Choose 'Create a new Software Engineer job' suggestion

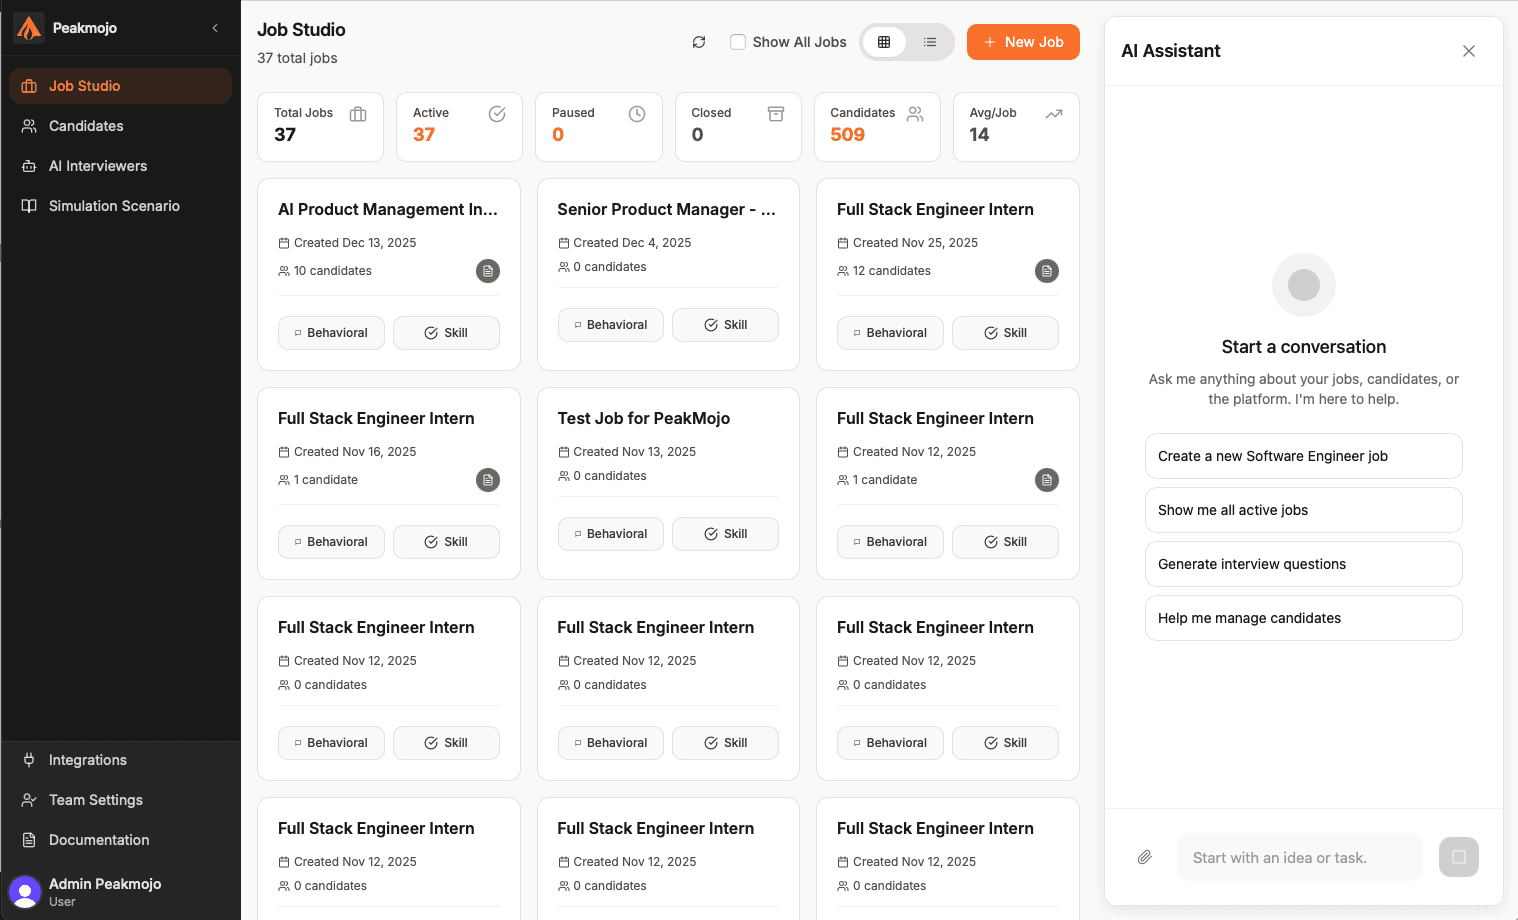click(1304, 456)
